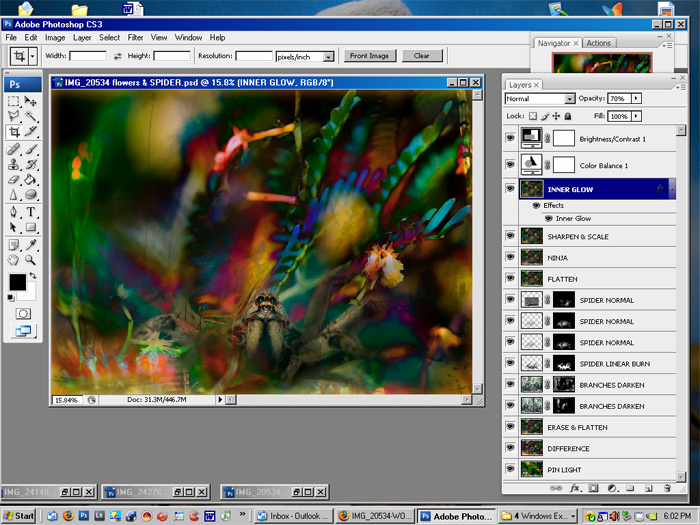Click the trash icon to delete layer
Screen dimensions: 700x525
pos(666,488)
